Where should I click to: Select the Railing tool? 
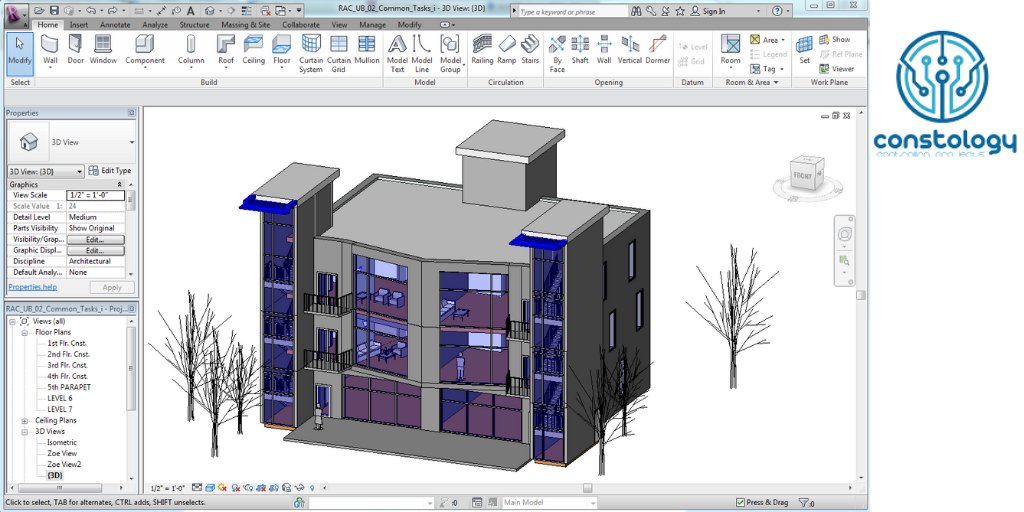482,51
